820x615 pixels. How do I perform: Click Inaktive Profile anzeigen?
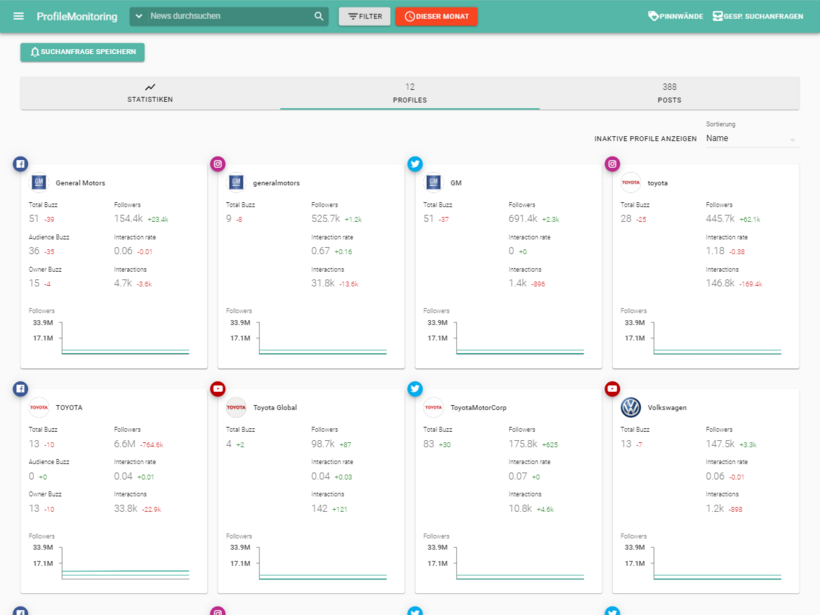pos(645,139)
